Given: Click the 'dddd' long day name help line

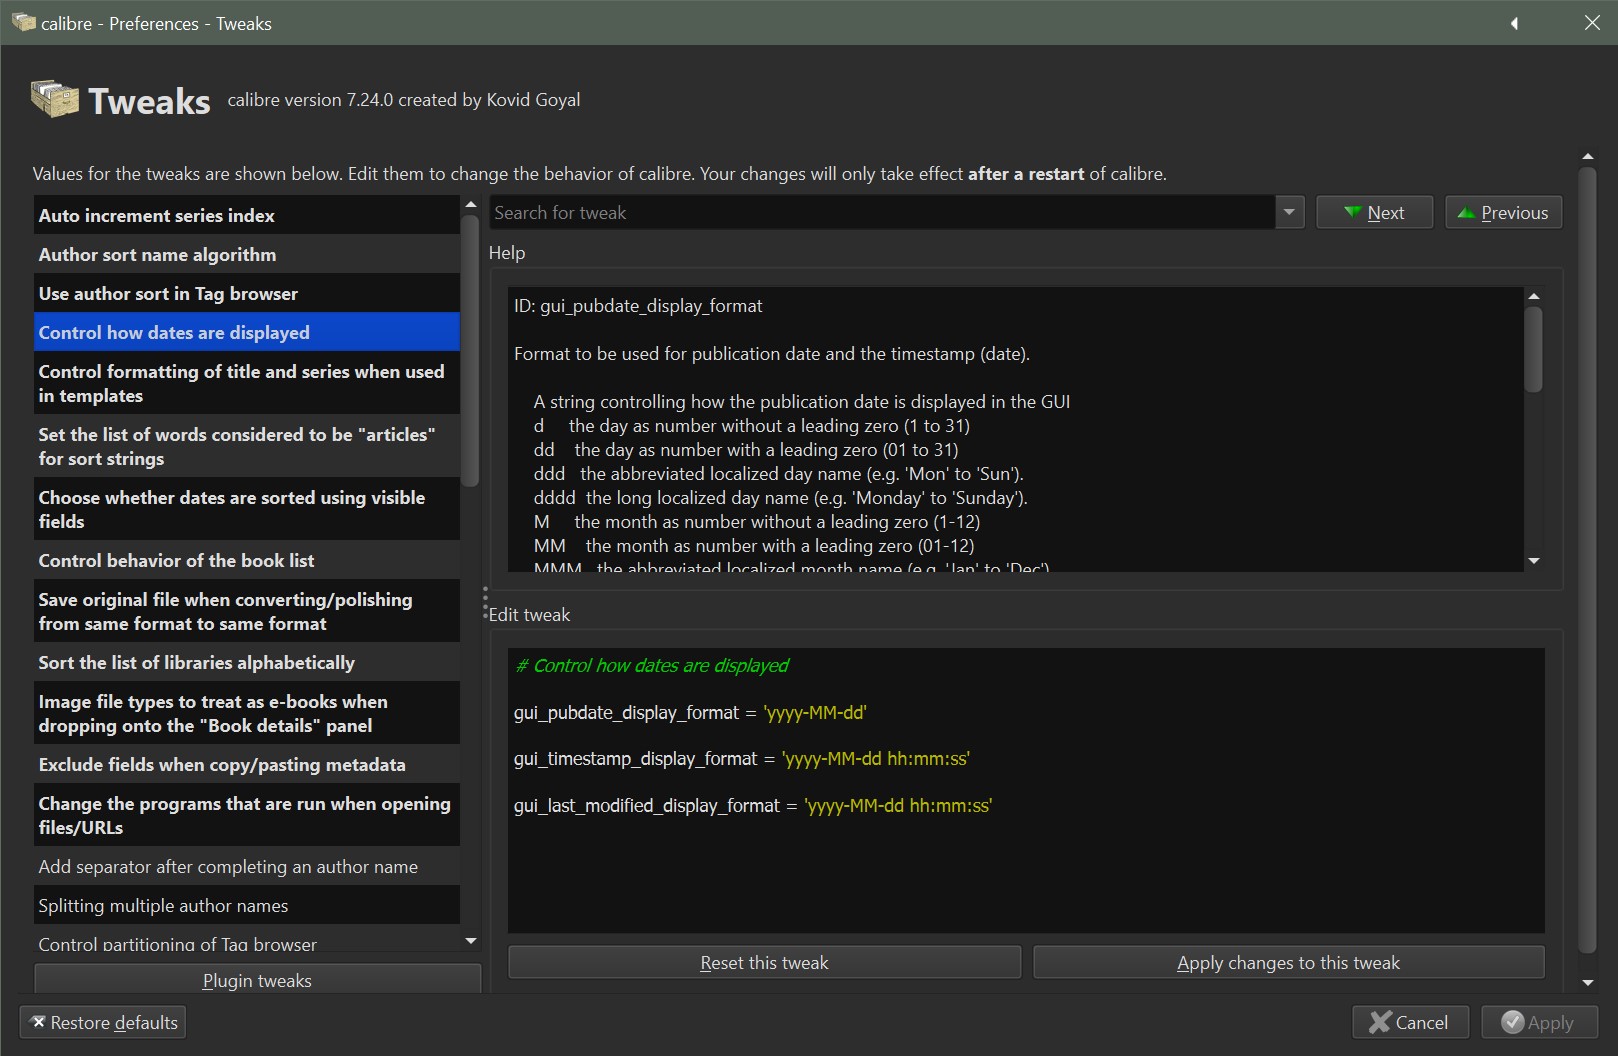Looking at the screenshot, I should (x=781, y=497).
